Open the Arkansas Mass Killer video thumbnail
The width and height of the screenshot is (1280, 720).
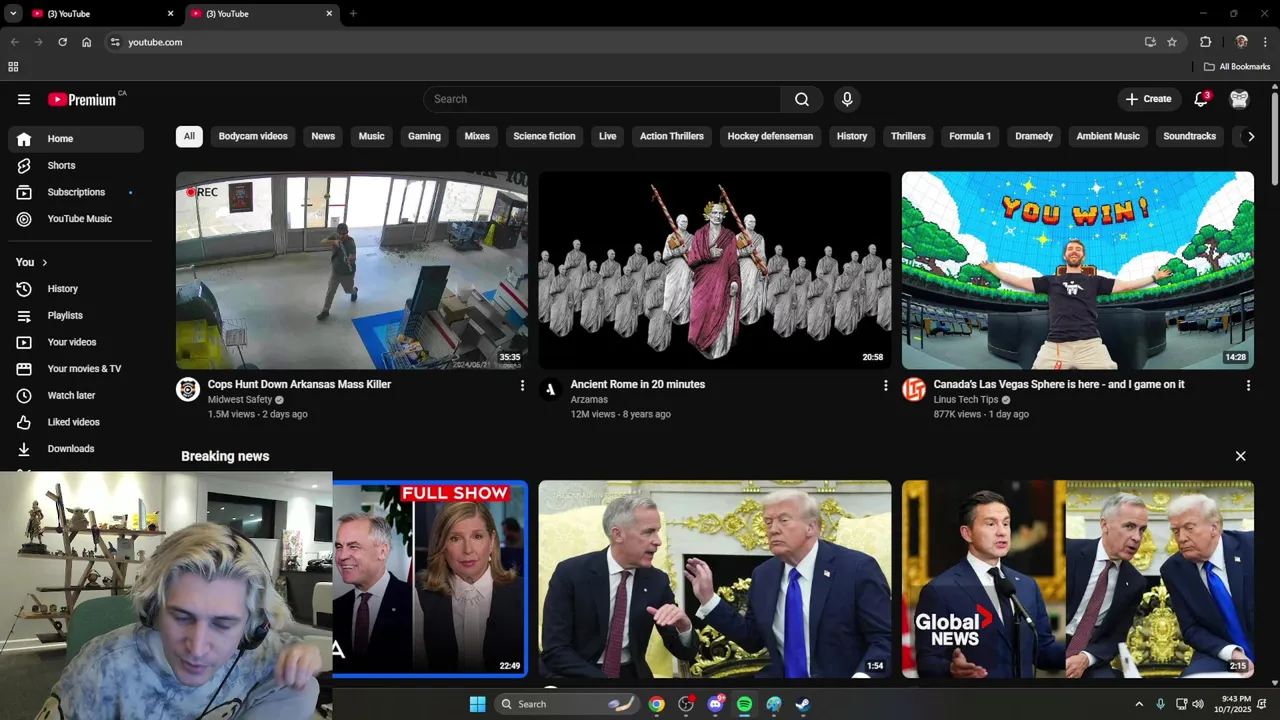click(352, 270)
